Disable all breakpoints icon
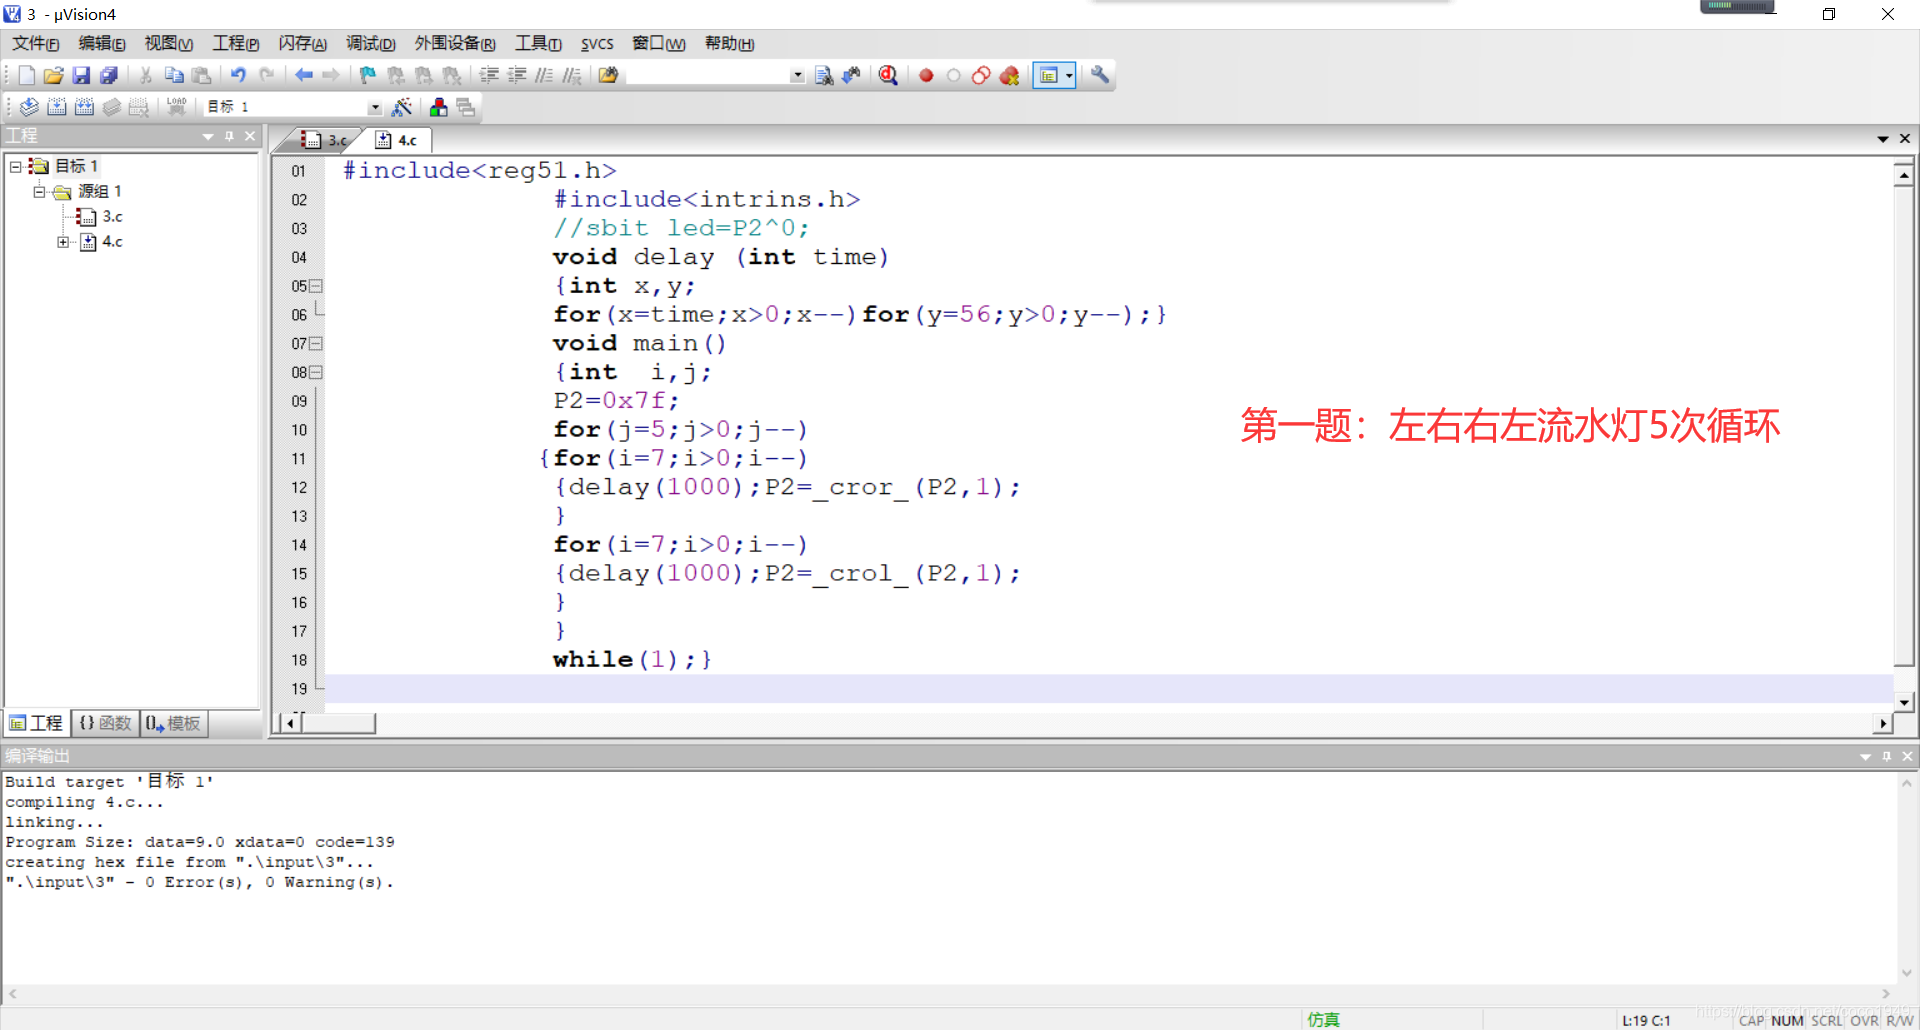Image resolution: width=1920 pixels, height=1030 pixels. pos(982,75)
